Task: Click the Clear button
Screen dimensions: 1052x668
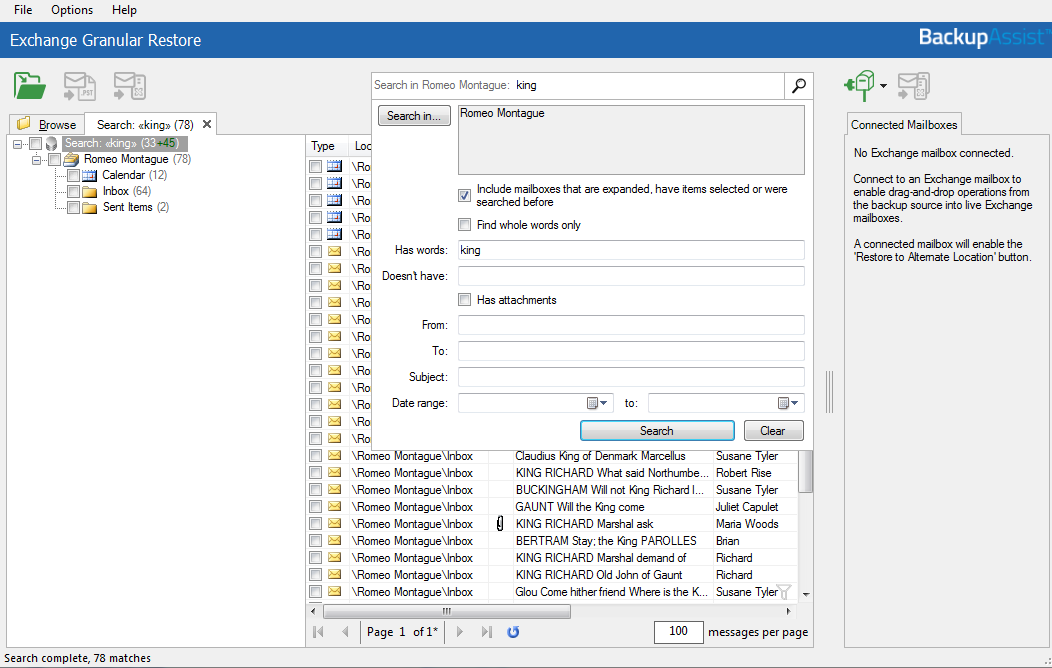Action: (772, 431)
